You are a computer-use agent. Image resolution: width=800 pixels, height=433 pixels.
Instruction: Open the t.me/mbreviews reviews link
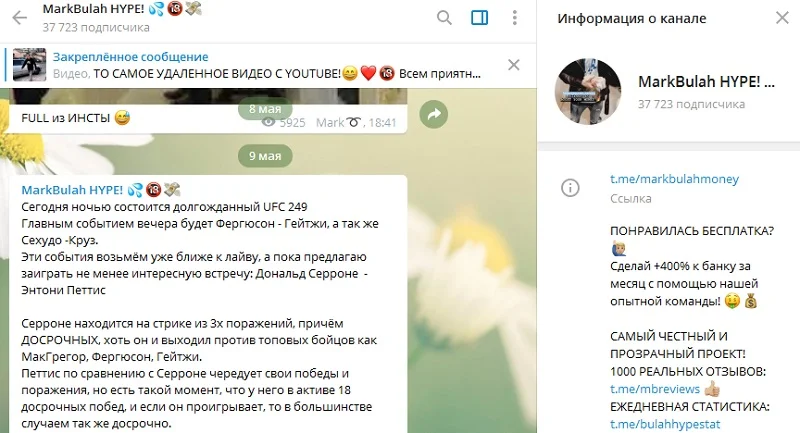click(655, 389)
